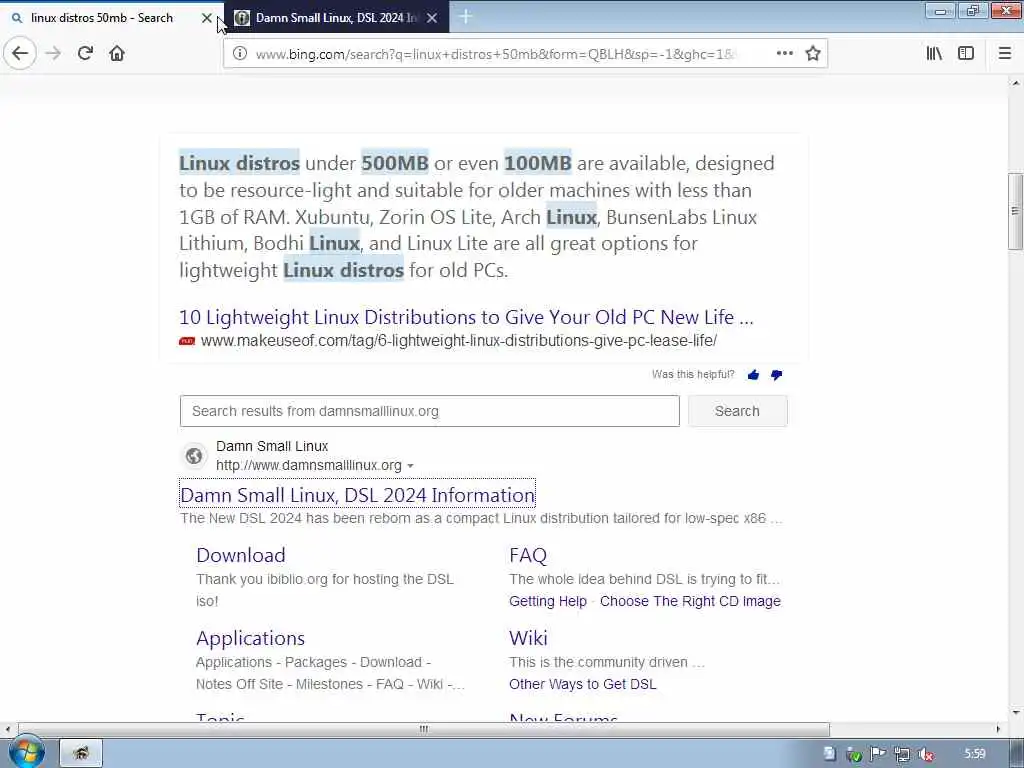The image size is (1024, 768).
Task: Click the green shield tray icon
Action: tap(854, 755)
